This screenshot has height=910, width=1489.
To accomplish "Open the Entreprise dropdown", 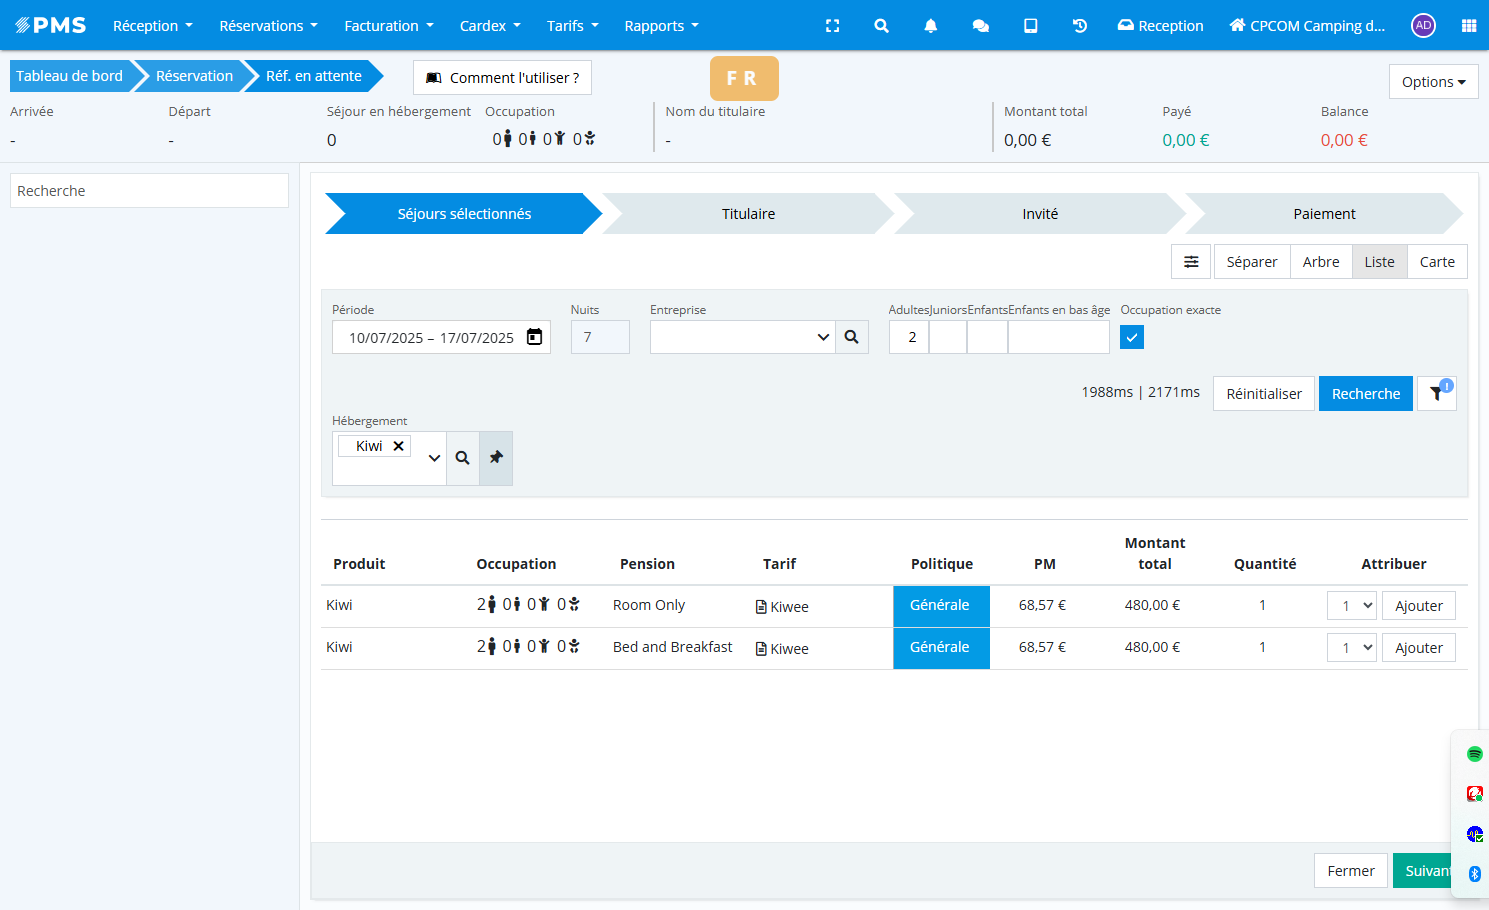I will point(742,337).
